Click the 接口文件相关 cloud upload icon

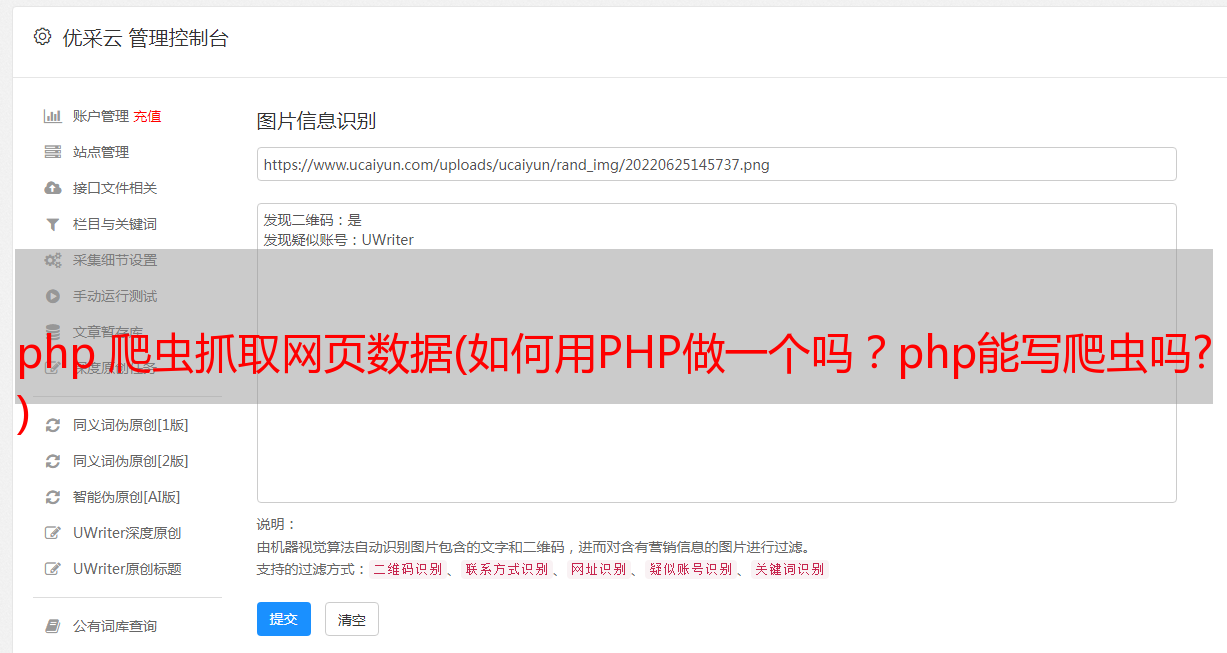pyautogui.click(x=53, y=188)
